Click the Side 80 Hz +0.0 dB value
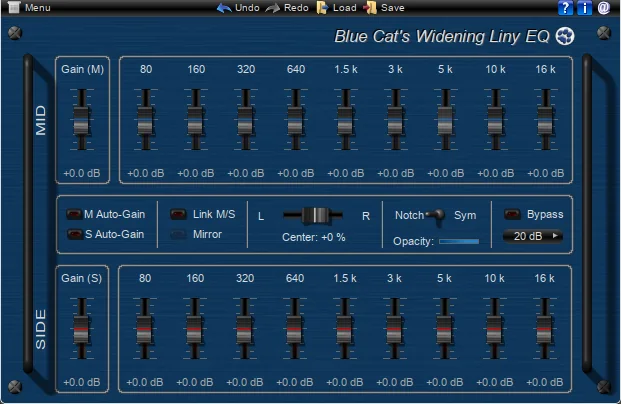This screenshot has height=404, width=621. click(145, 382)
